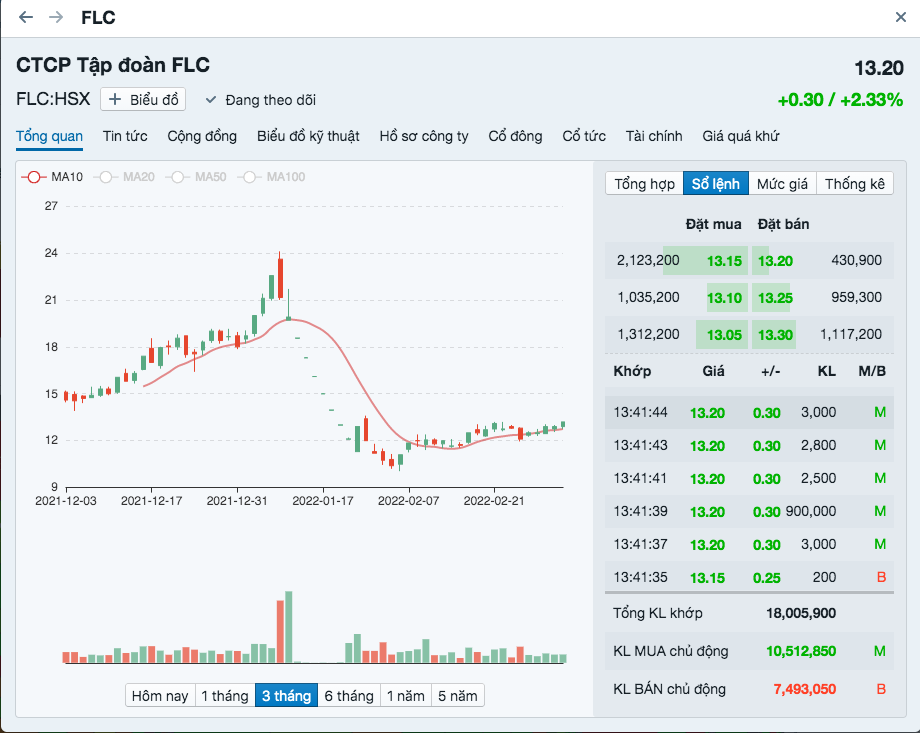Viewport: 920px width, 733px height.
Task: Click bid price 13.15
Action: coord(724,261)
